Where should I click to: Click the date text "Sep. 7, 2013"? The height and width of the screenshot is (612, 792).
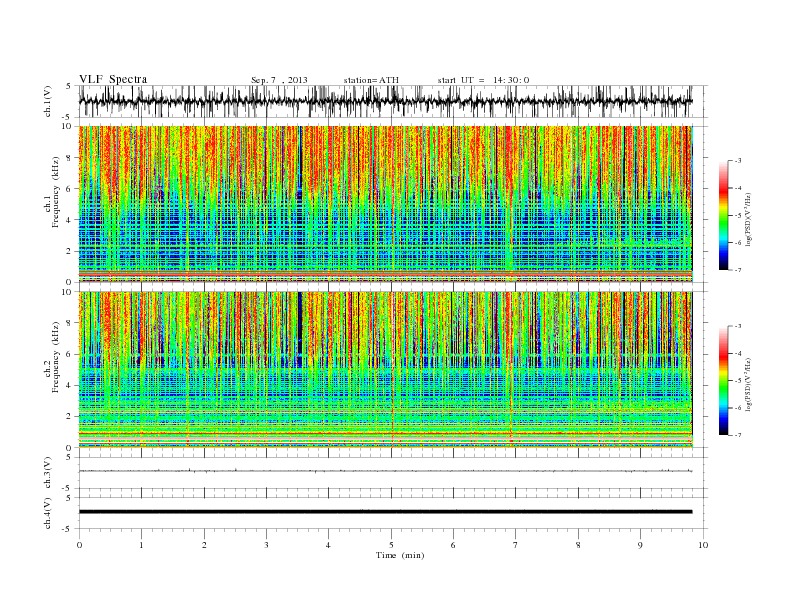tap(279, 80)
